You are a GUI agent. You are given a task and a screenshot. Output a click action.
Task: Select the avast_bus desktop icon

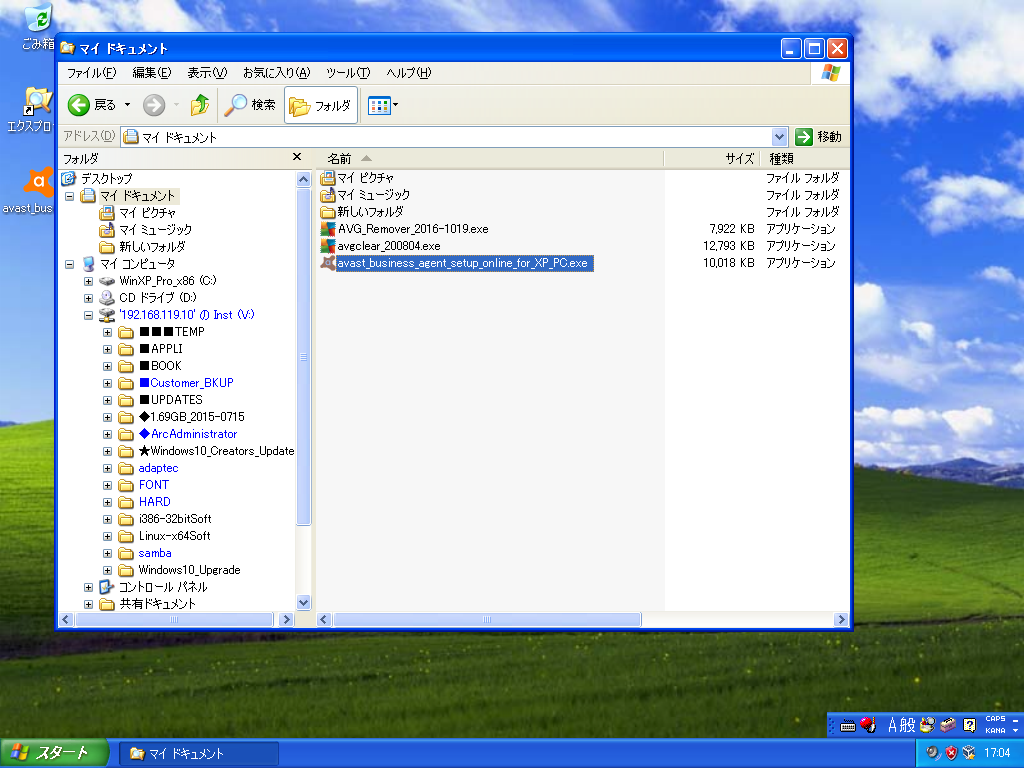[x=29, y=191]
